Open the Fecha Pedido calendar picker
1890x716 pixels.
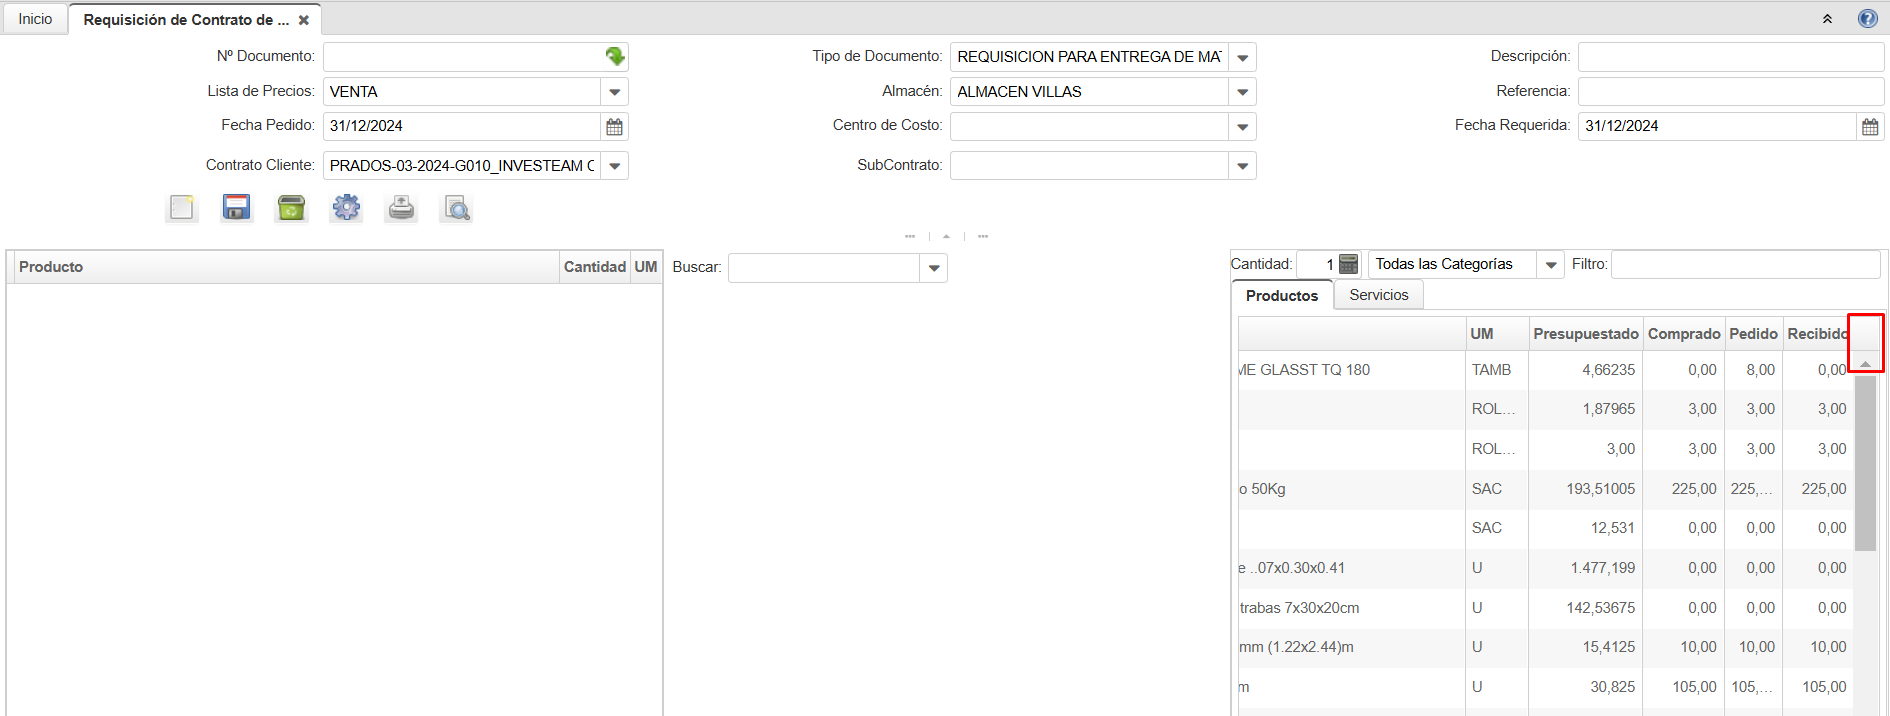pos(615,127)
